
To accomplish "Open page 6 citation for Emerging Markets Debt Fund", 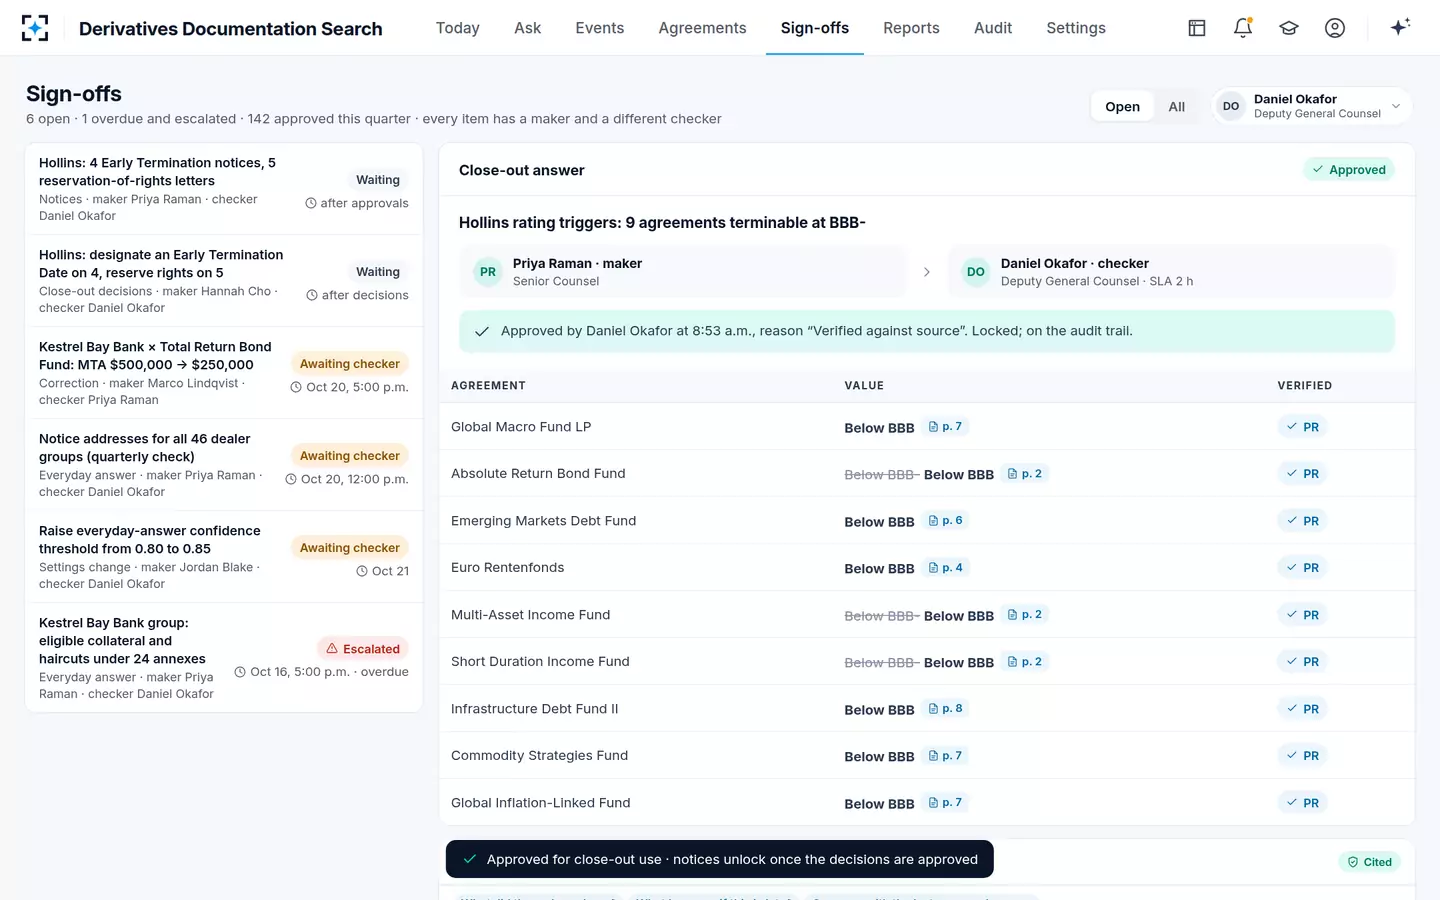I will coord(945,521).
